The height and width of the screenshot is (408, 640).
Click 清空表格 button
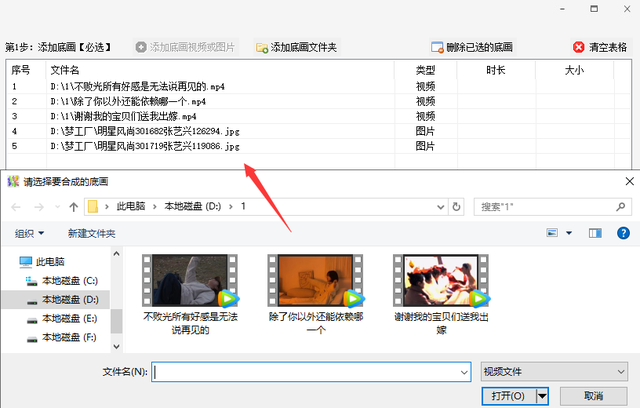600,47
